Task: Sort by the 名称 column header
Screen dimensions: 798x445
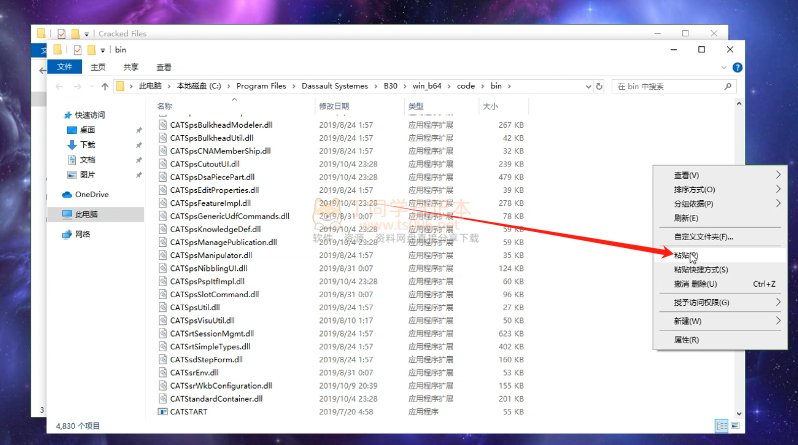Action: click(164, 106)
